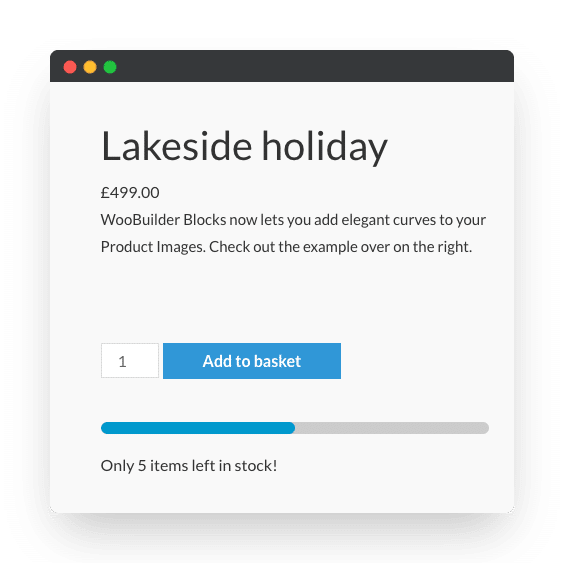Click the grey unfilled part of stock bar
This screenshot has width=564, height=563.
tap(392, 428)
